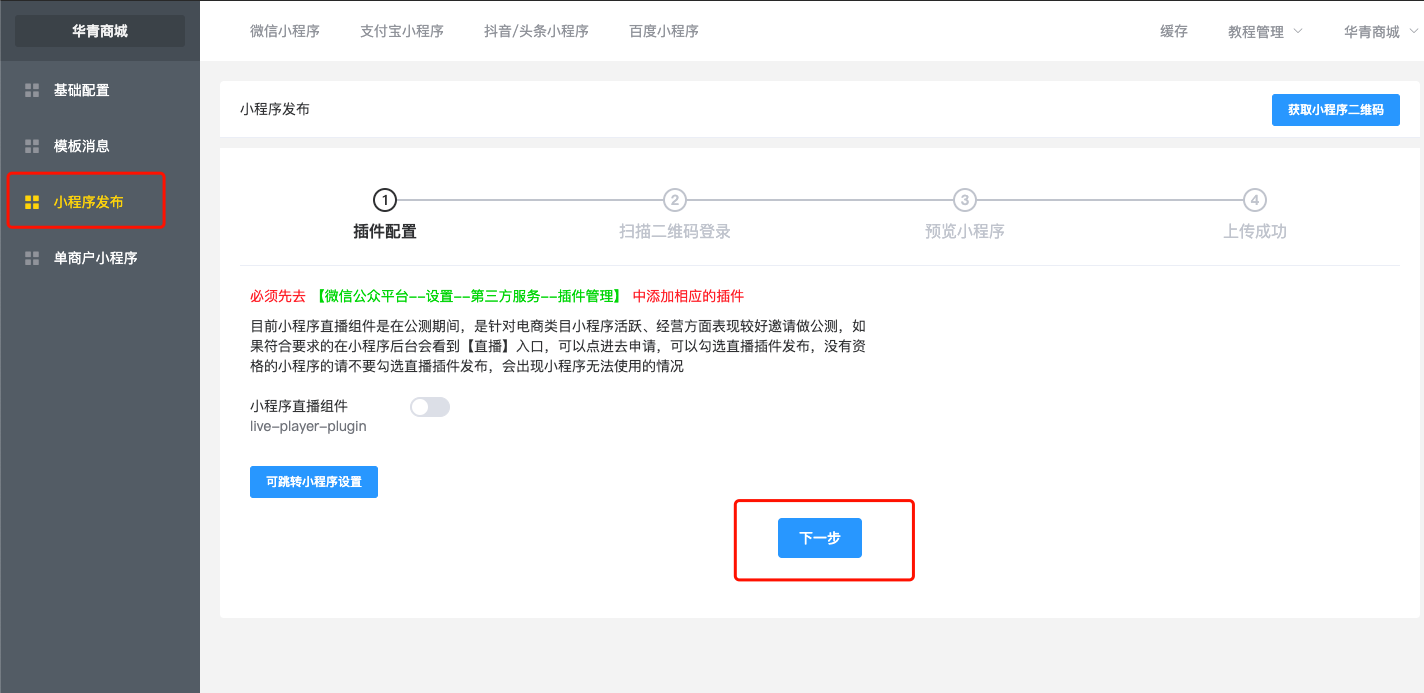Click step 3 circle 预览小程序
This screenshot has width=1424, height=693.
click(965, 200)
